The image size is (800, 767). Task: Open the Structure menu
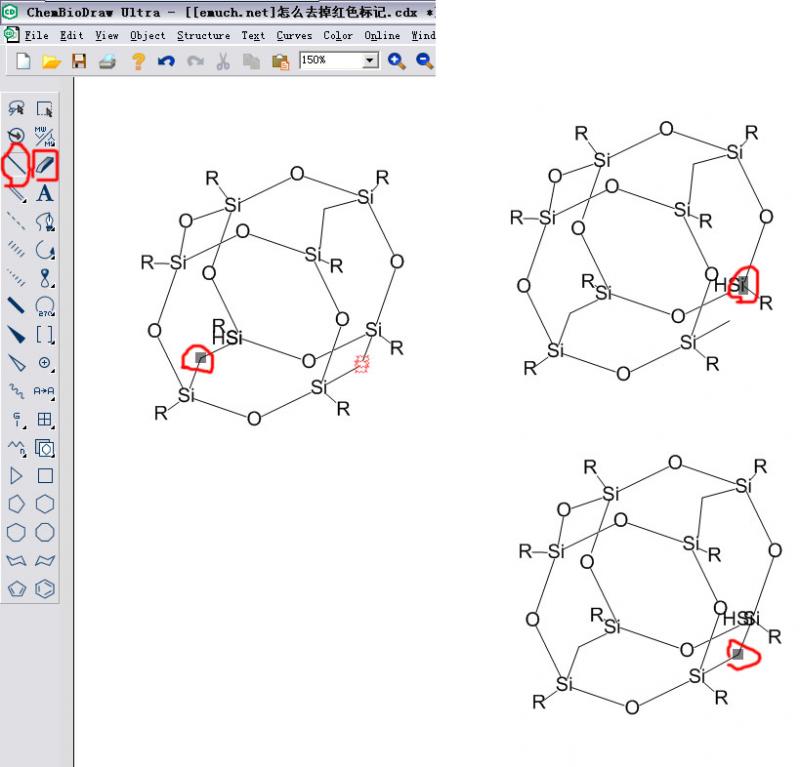204,35
